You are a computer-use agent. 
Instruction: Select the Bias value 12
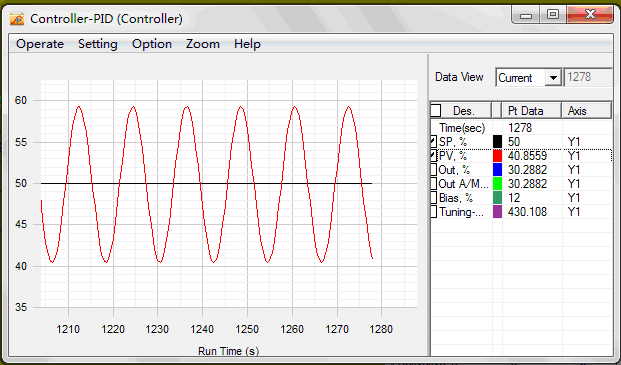pos(514,198)
